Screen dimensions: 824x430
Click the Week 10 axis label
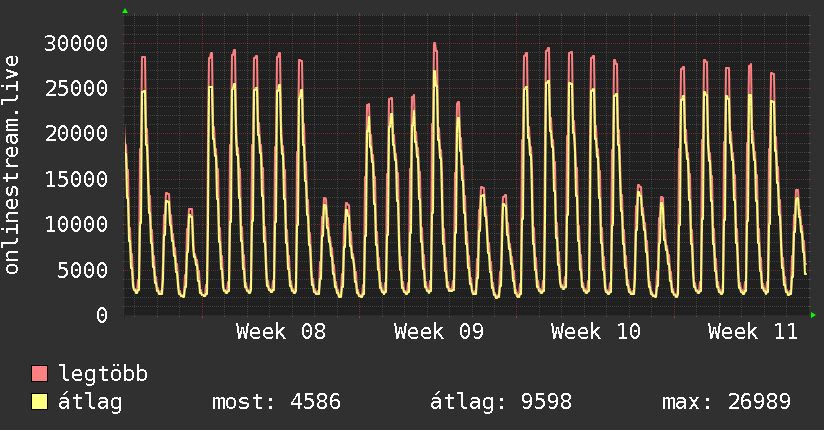pos(596,332)
